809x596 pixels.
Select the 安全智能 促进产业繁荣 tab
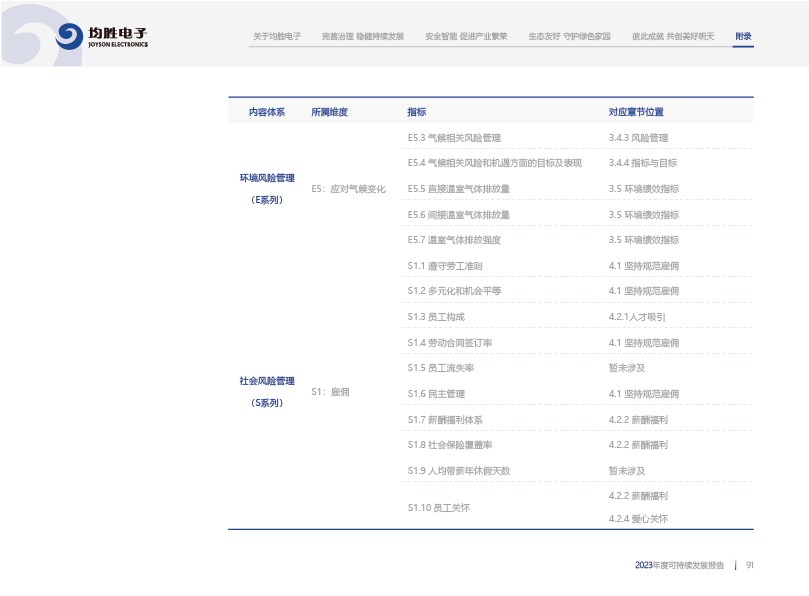(466, 36)
